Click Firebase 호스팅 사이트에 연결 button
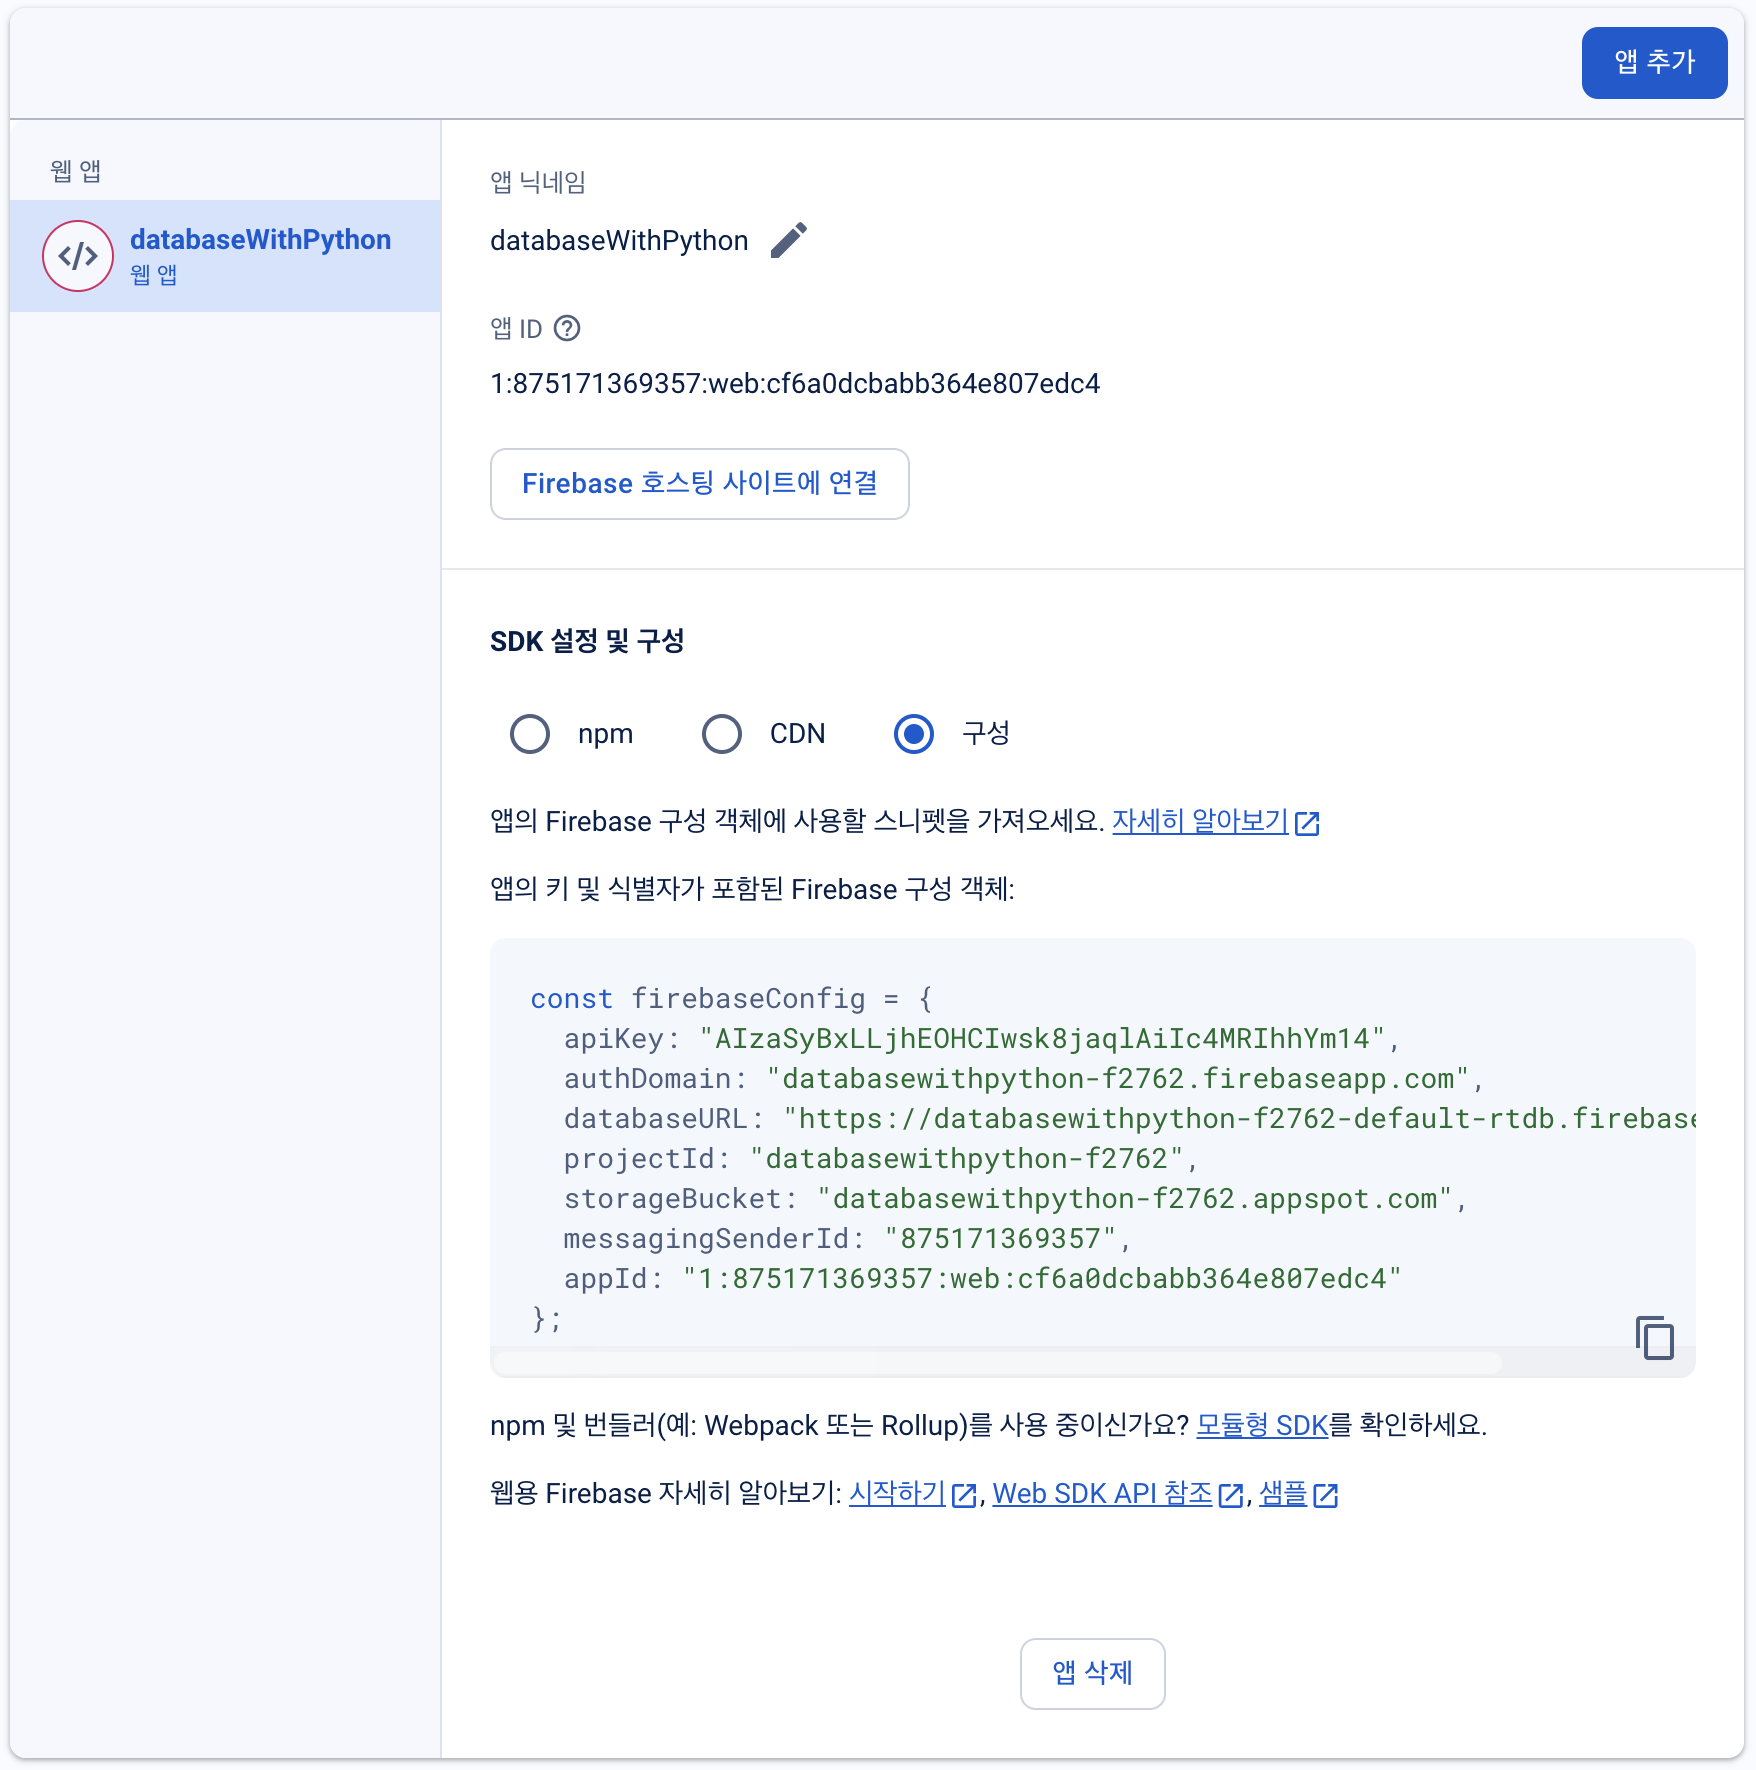This screenshot has height=1770, width=1756. (x=700, y=484)
